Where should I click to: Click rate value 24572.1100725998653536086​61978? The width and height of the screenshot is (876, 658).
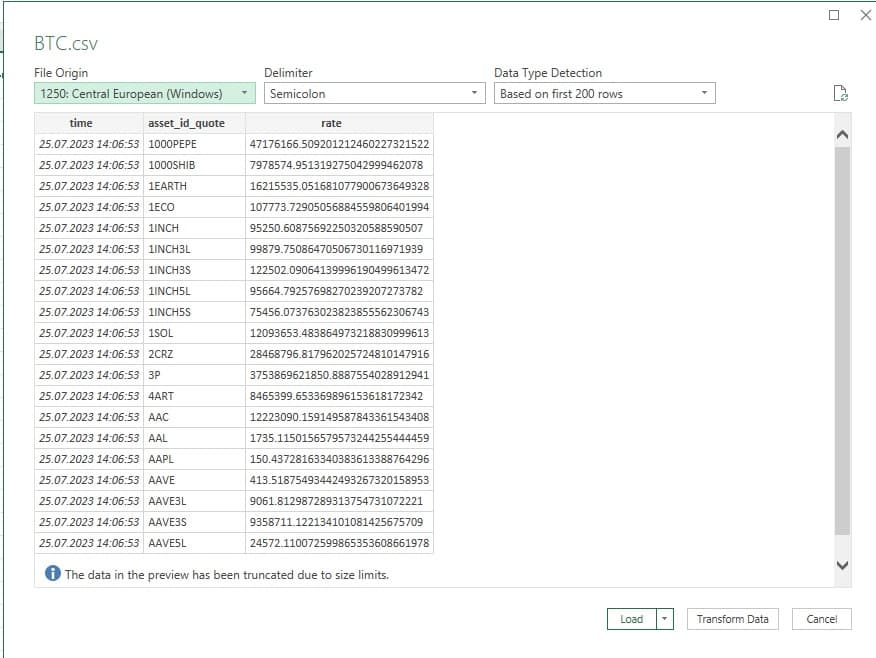pos(339,543)
